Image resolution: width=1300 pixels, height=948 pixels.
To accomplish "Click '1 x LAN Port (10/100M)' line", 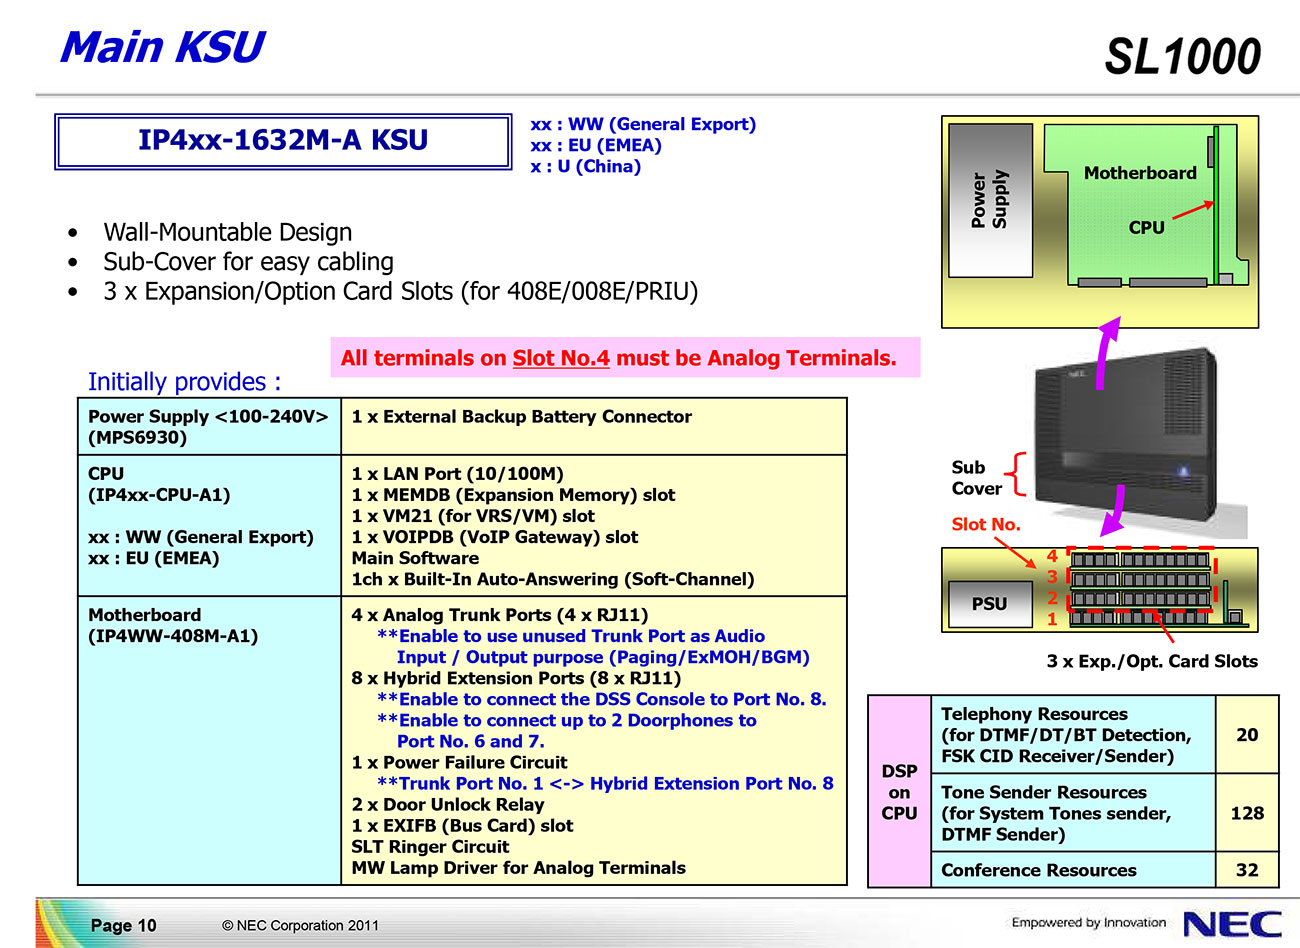I will 457,474.
